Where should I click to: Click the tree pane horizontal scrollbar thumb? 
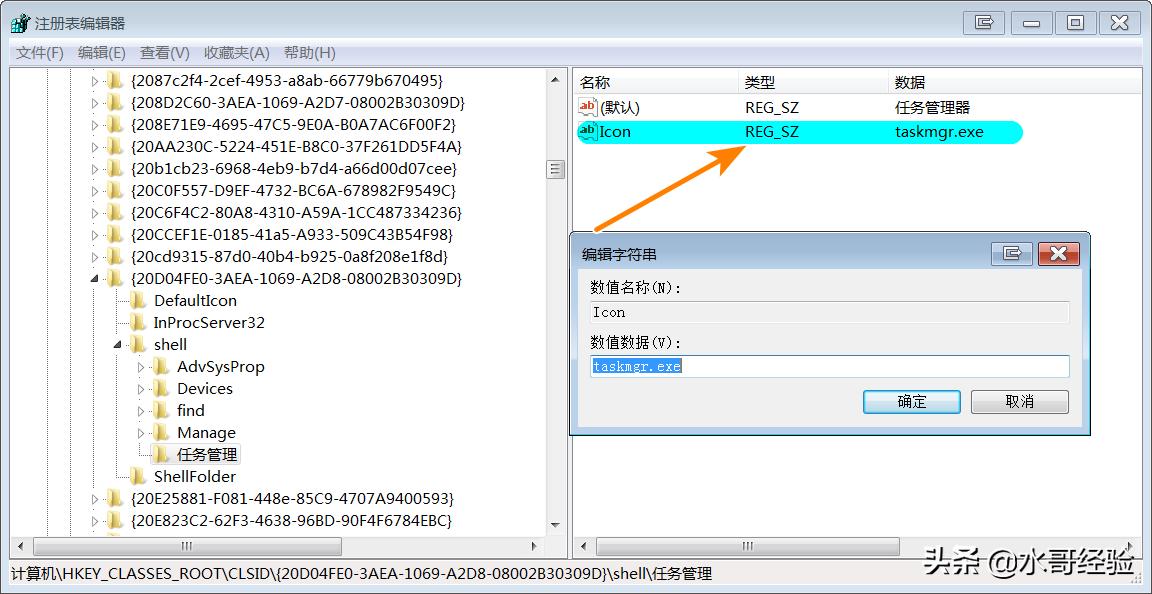(187, 546)
